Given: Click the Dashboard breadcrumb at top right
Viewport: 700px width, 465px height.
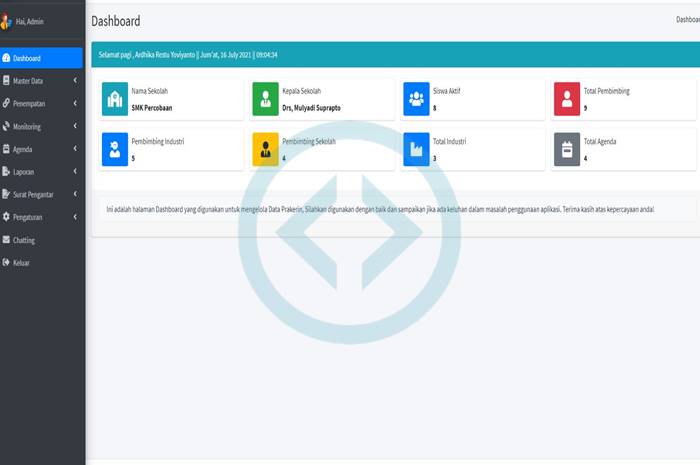Looking at the screenshot, I should (687, 20).
